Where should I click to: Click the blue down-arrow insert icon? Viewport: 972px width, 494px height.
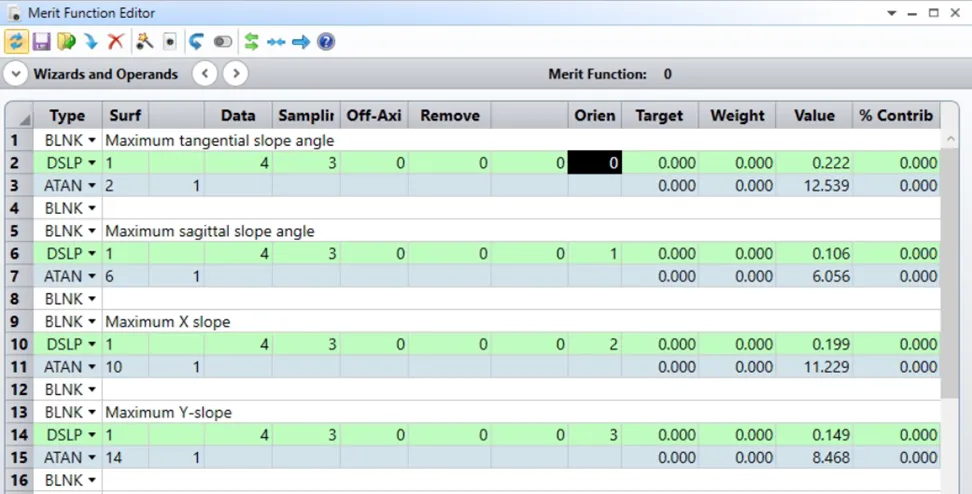[x=91, y=42]
